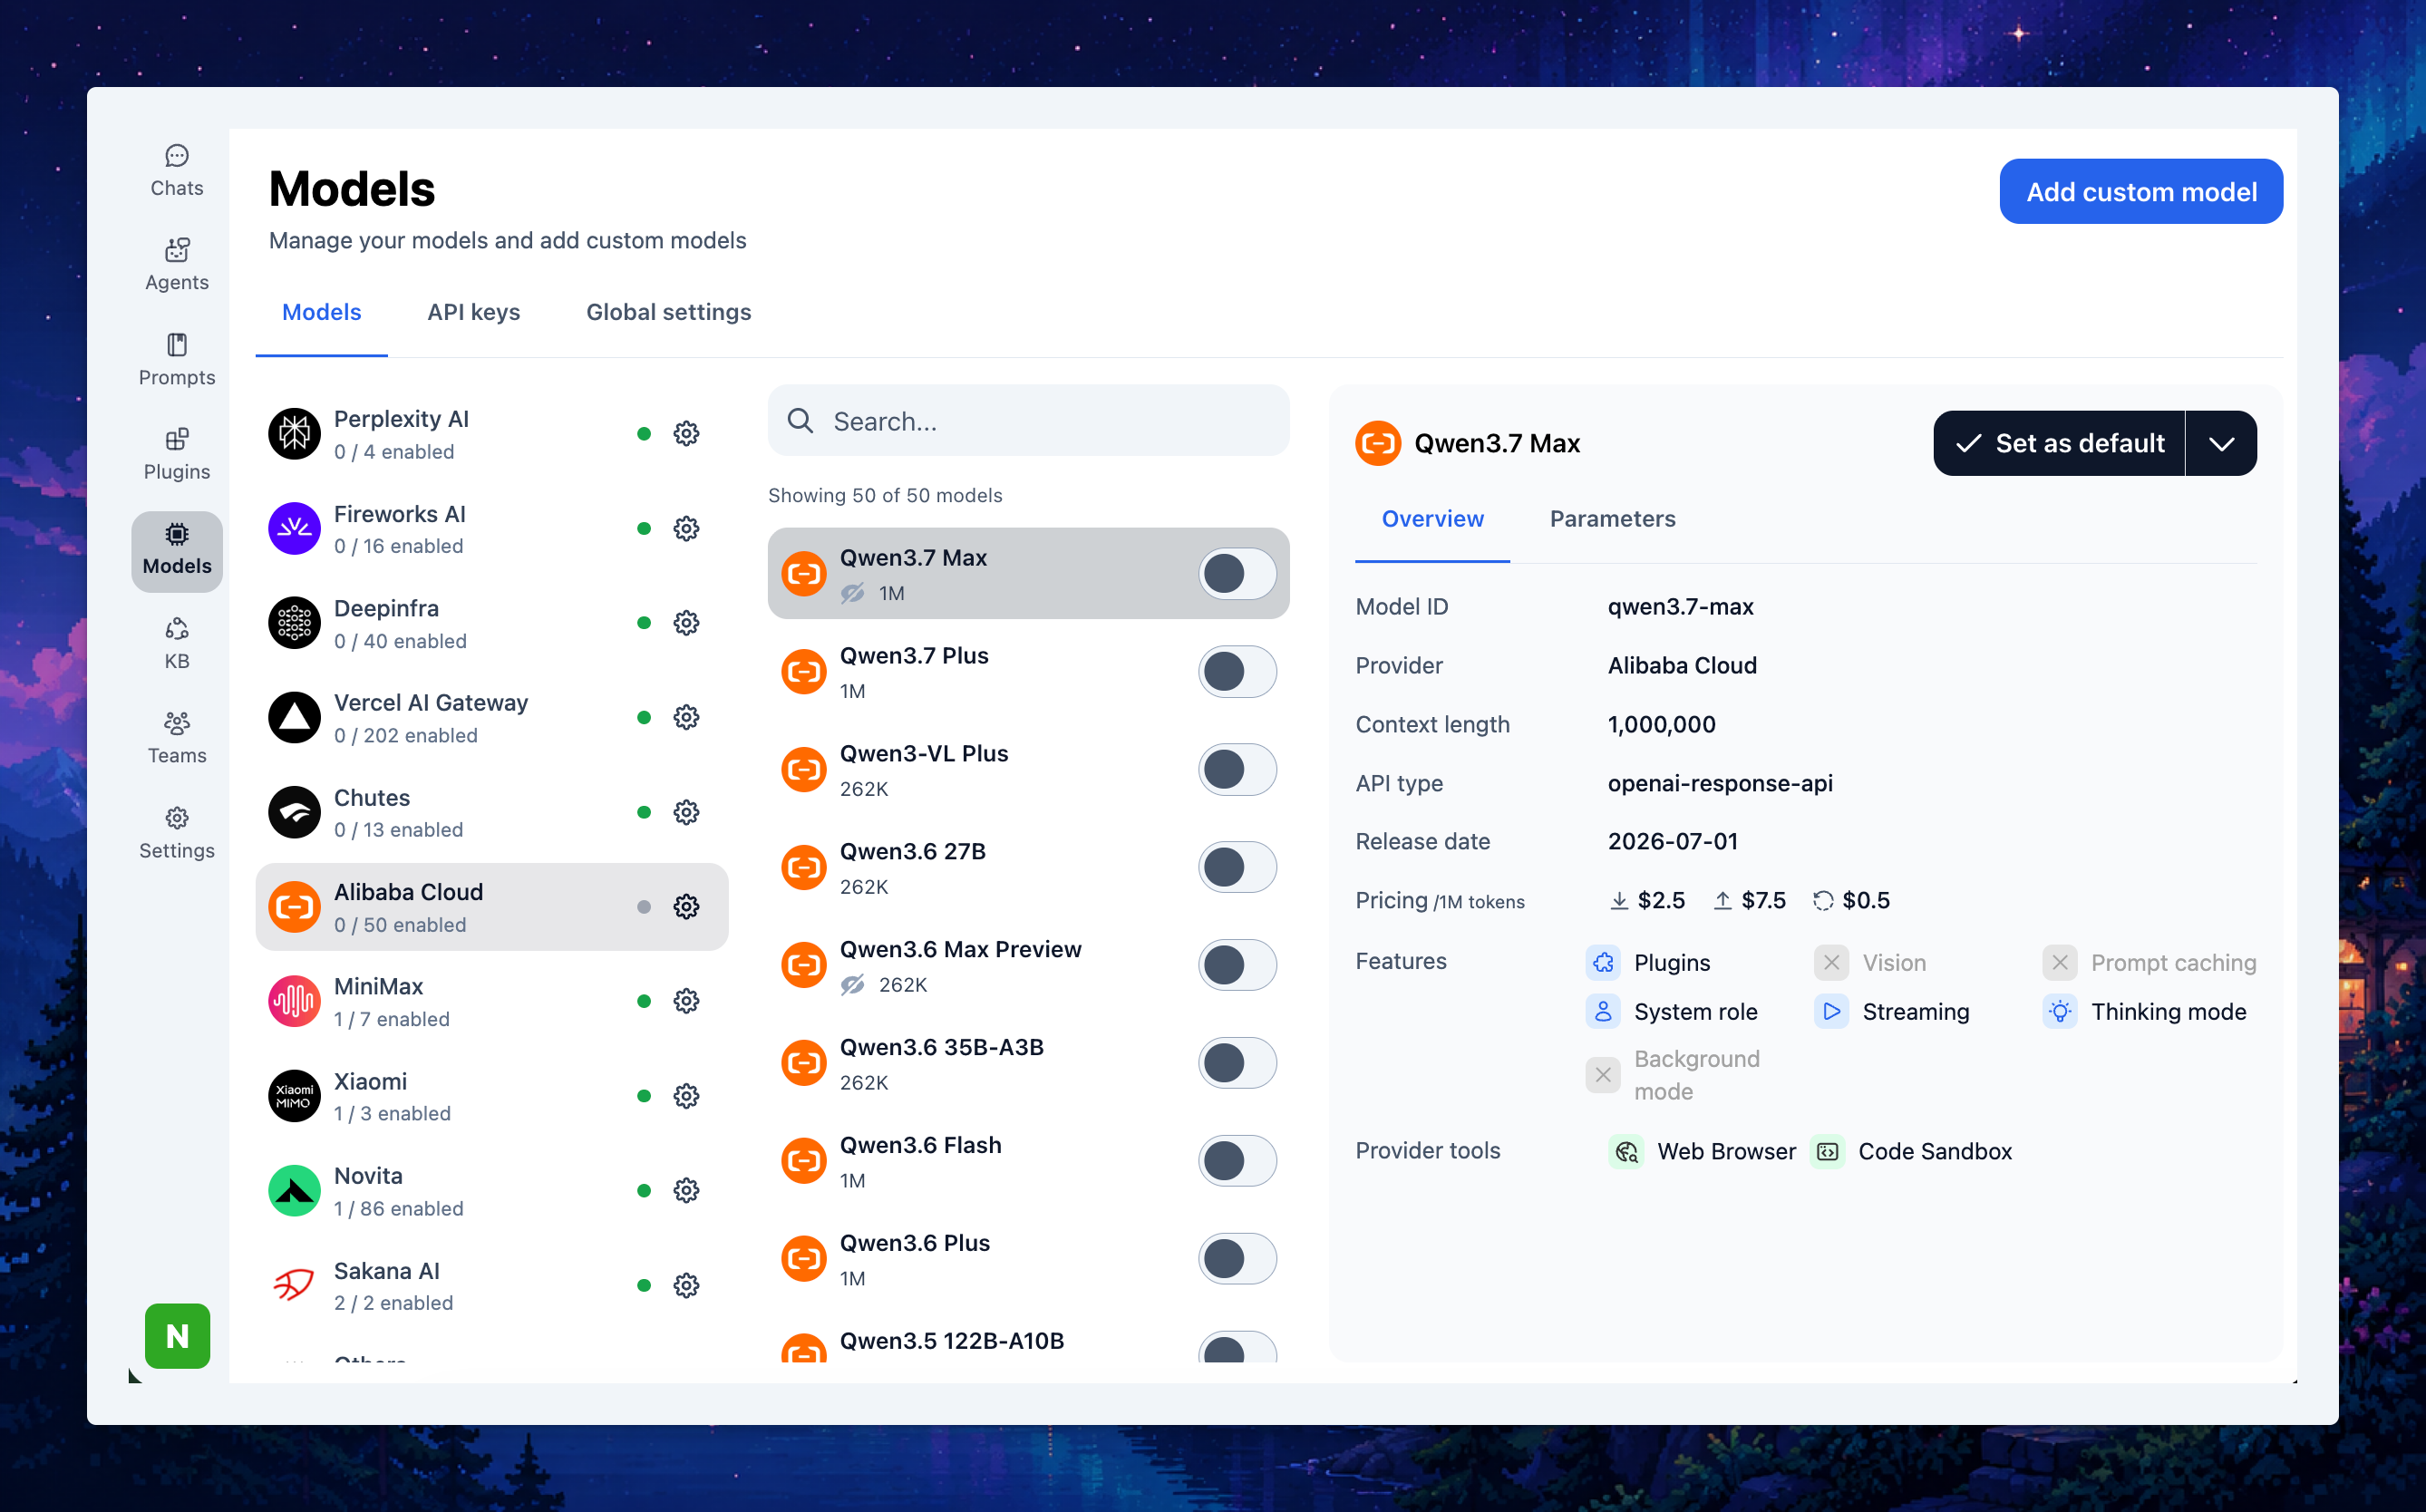The width and height of the screenshot is (2426, 1512).
Task: Open Sakana AI provider settings gear
Action: [x=686, y=1285]
